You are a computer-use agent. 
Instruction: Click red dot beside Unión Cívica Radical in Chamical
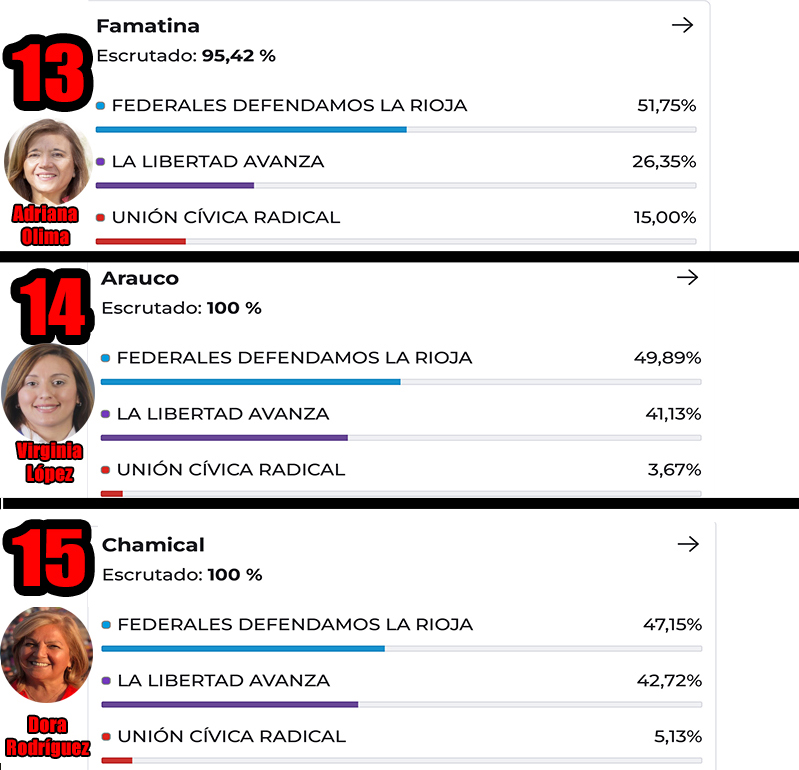106,737
